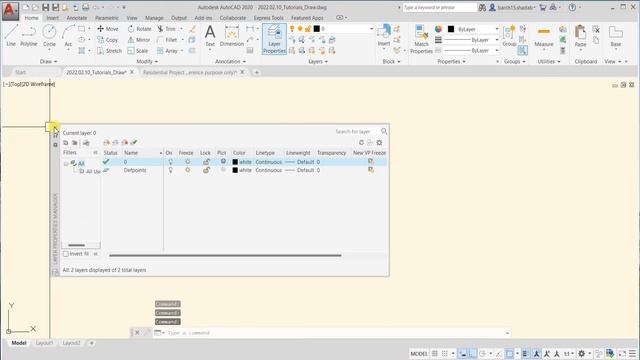The image size is (640, 360).
Task: Open Layer Properties button in ribbon
Action: tap(274, 39)
